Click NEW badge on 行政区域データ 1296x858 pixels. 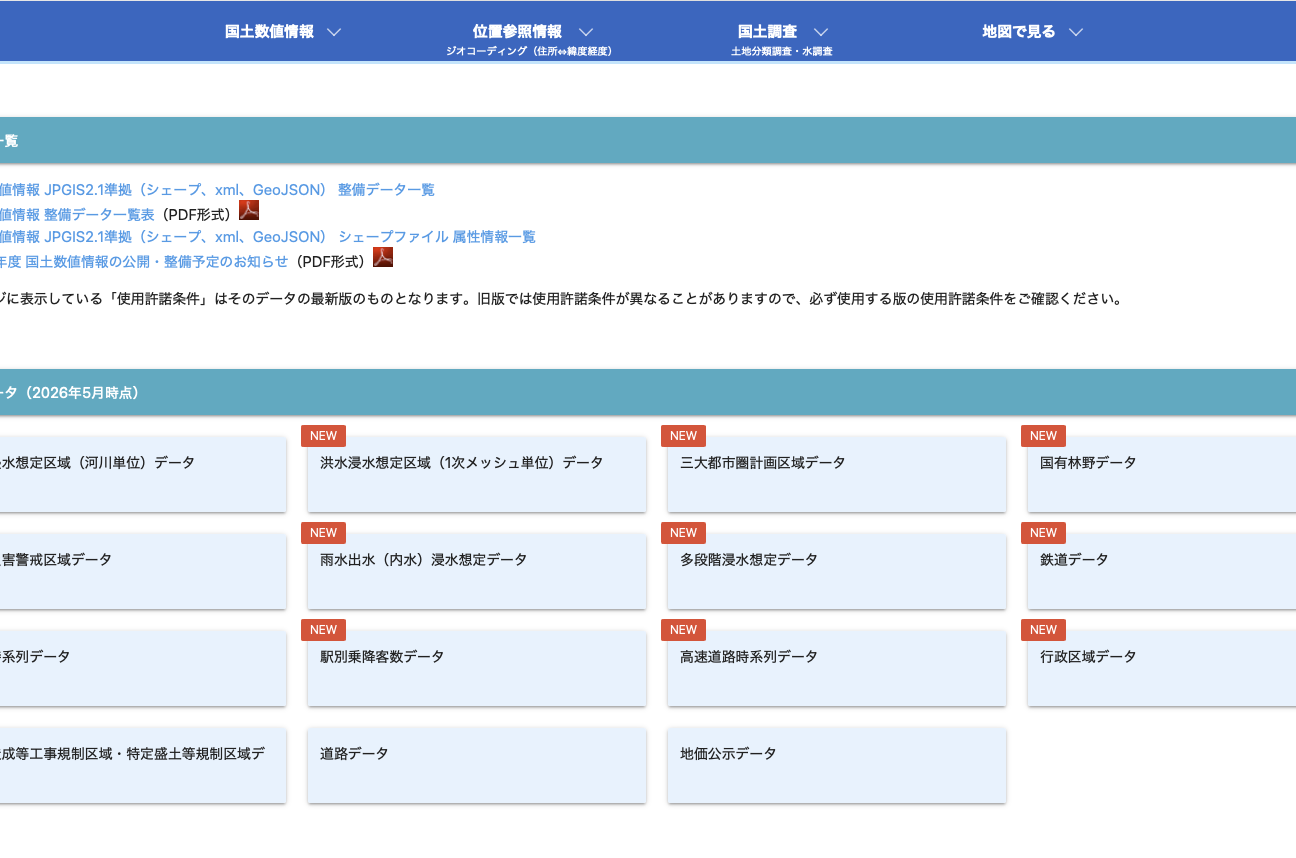(1043, 630)
